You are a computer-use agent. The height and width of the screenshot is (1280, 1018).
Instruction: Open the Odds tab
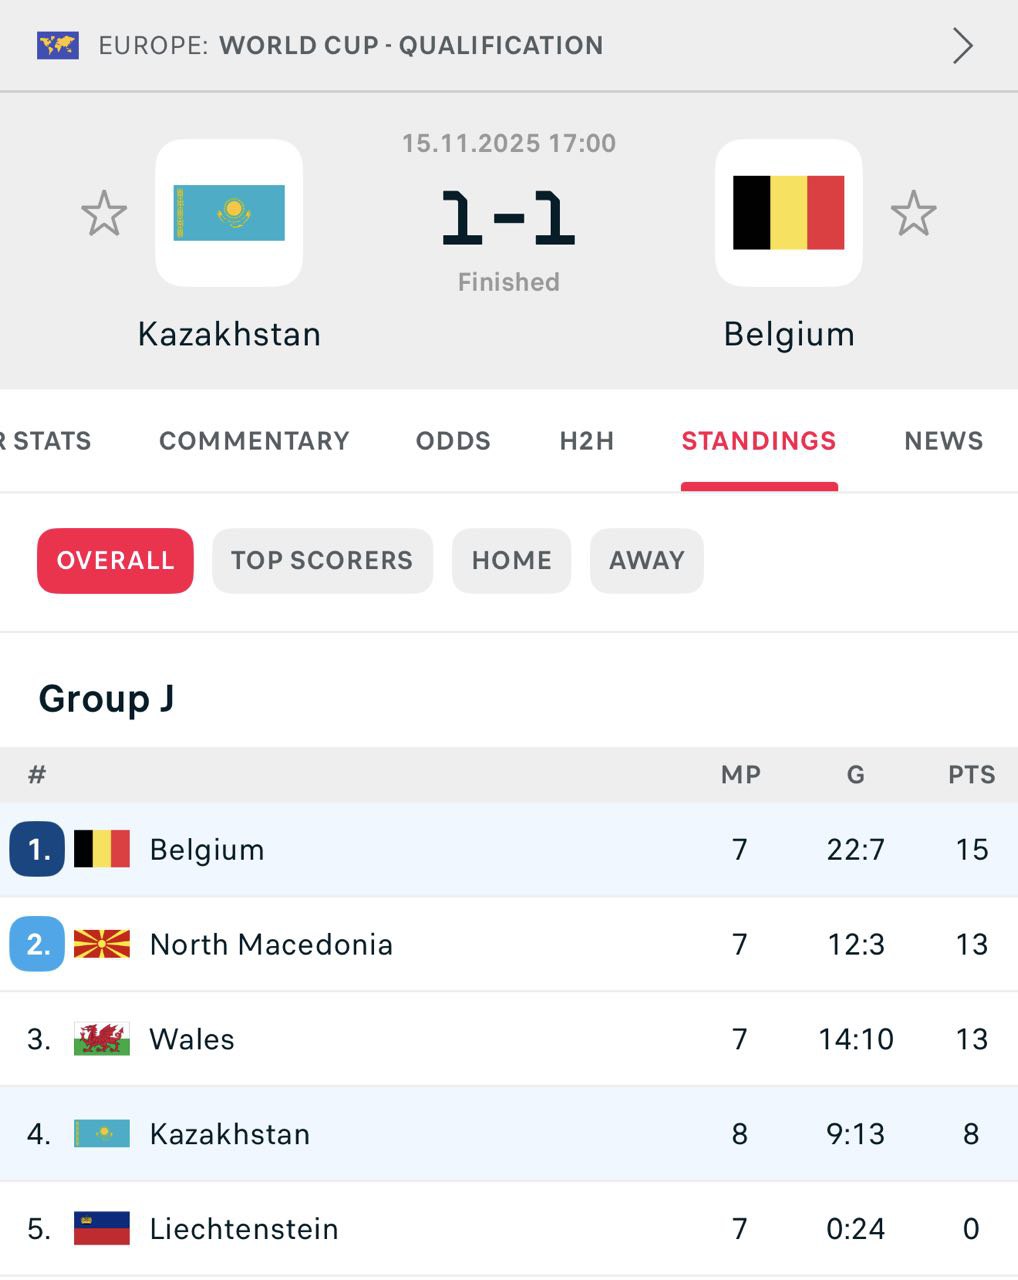pyautogui.click(x=453, y=441)
